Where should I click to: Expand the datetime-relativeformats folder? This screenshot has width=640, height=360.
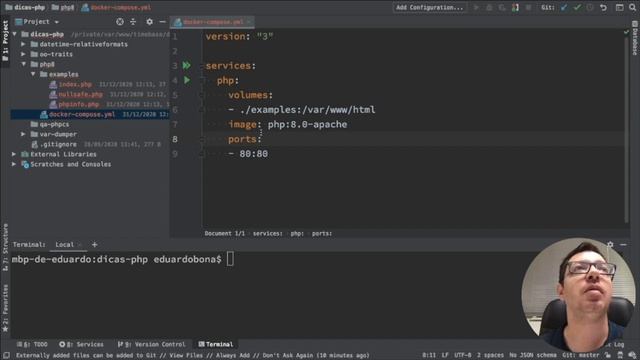(23, 44)
